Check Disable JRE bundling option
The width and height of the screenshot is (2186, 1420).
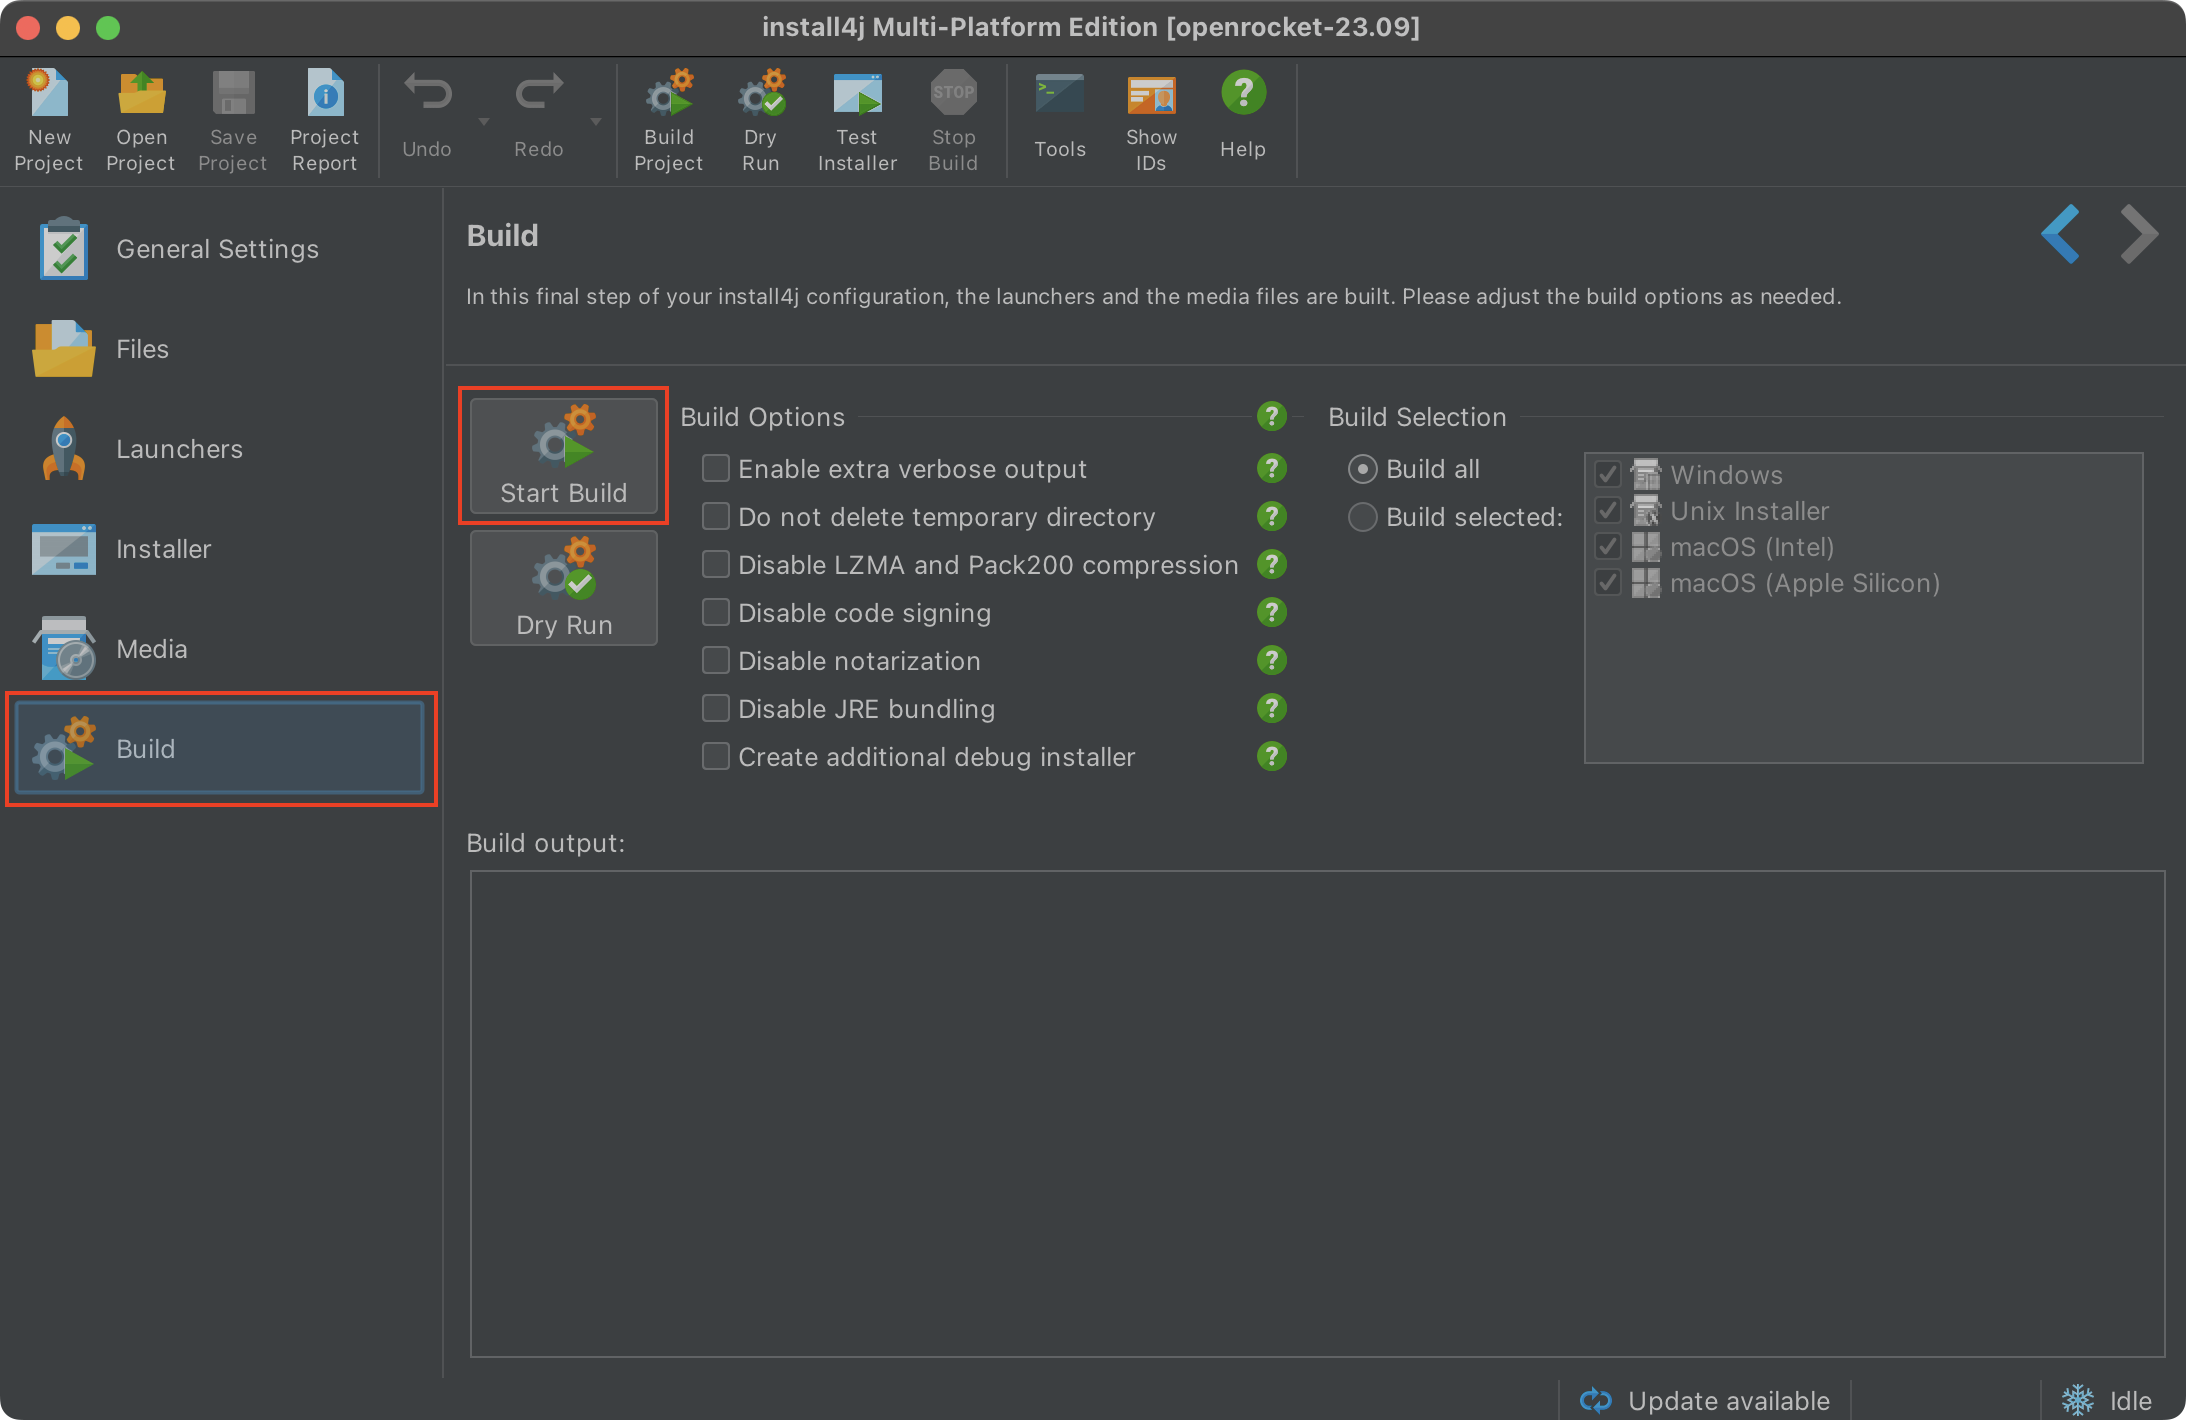715,708
